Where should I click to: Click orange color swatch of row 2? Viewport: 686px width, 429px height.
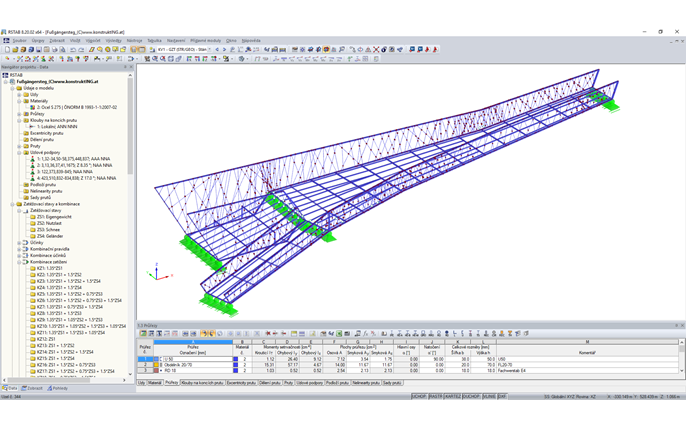point(157,365)
